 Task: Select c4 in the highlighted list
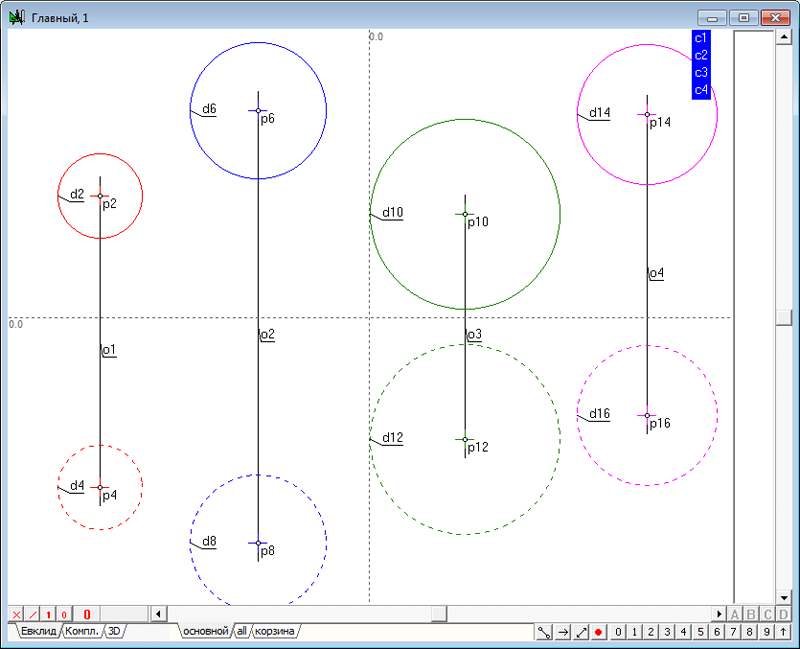pos(701,90)
